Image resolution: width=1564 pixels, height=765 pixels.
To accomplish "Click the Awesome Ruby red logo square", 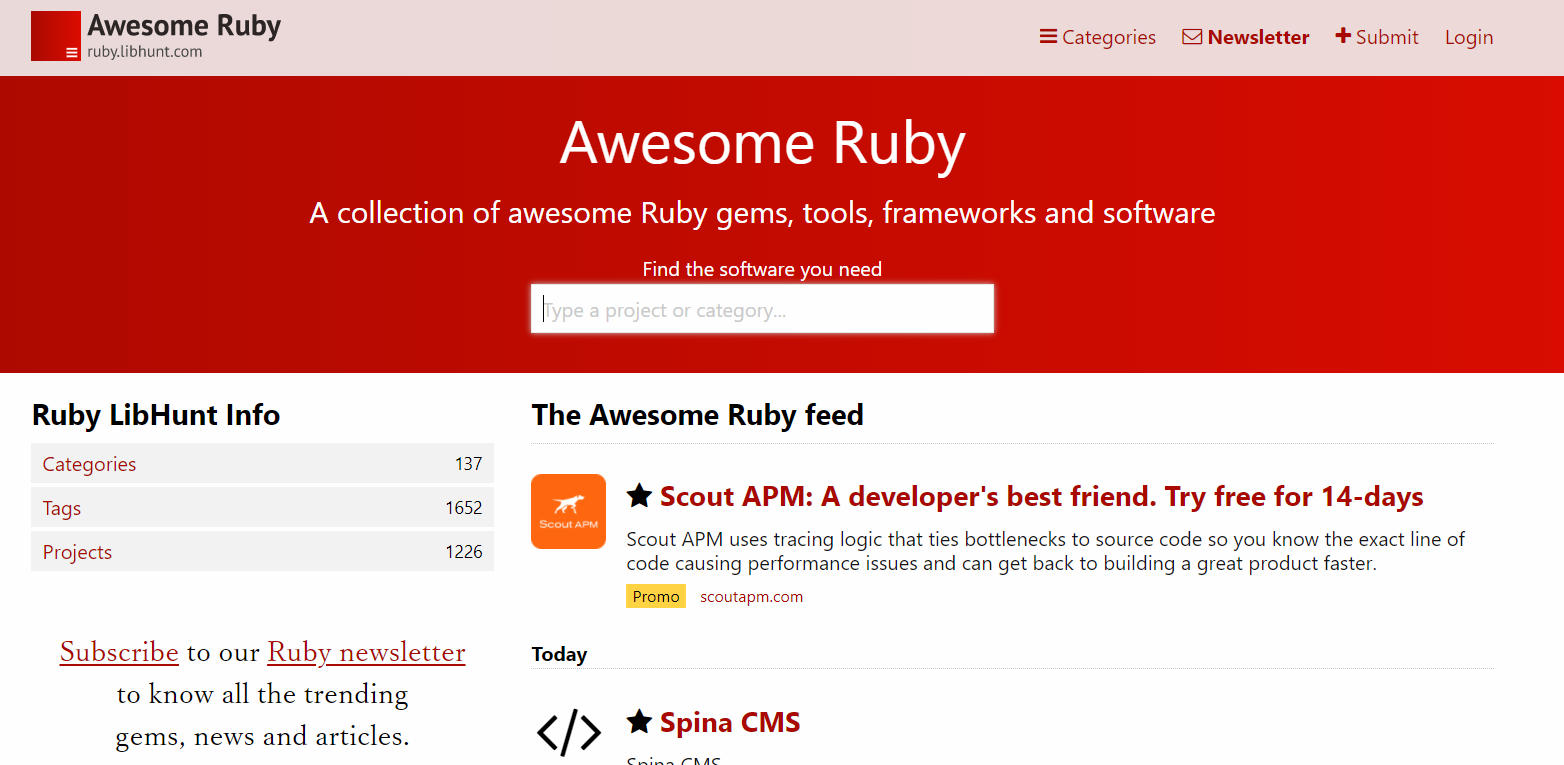I will pos(56,36).
